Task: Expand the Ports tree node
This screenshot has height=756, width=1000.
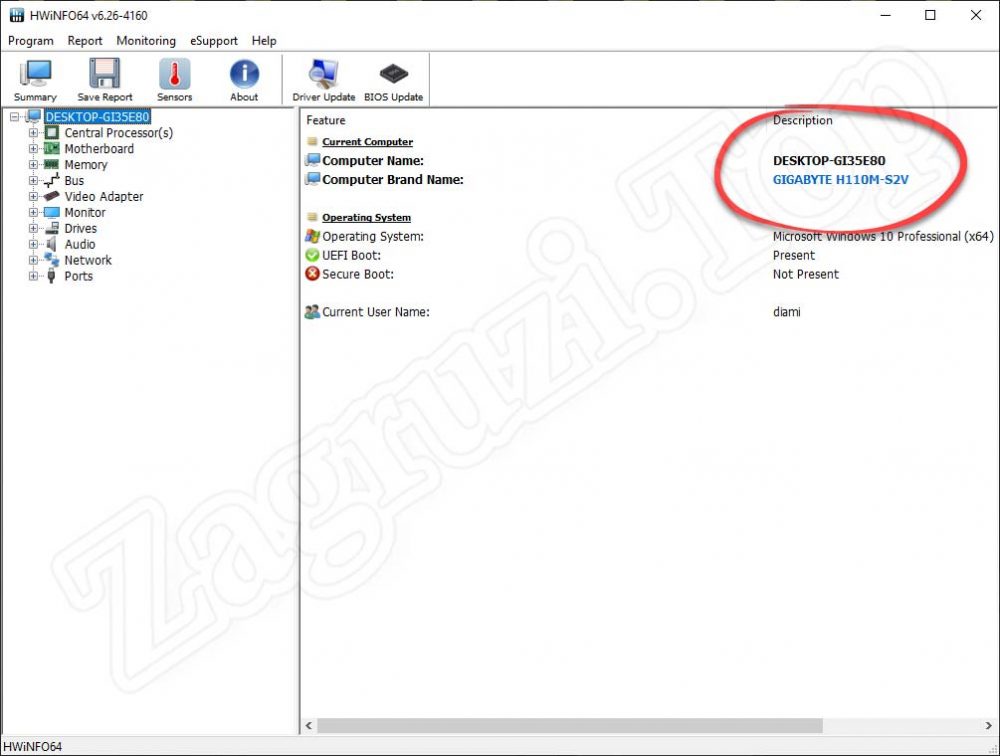Action: [x=33, y=276]
